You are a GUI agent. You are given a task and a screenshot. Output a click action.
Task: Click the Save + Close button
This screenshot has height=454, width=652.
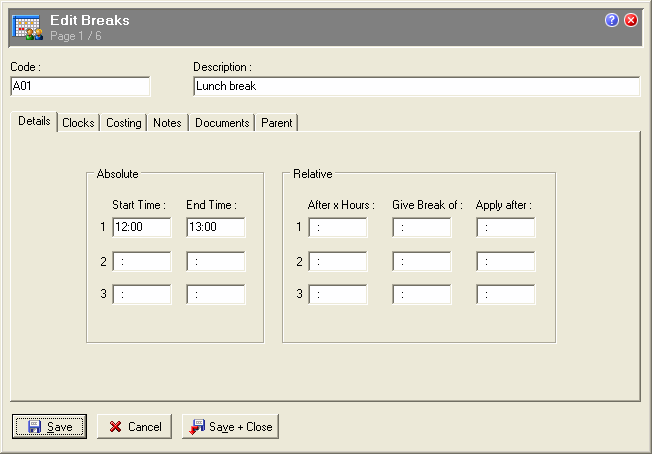pos(230,427)
